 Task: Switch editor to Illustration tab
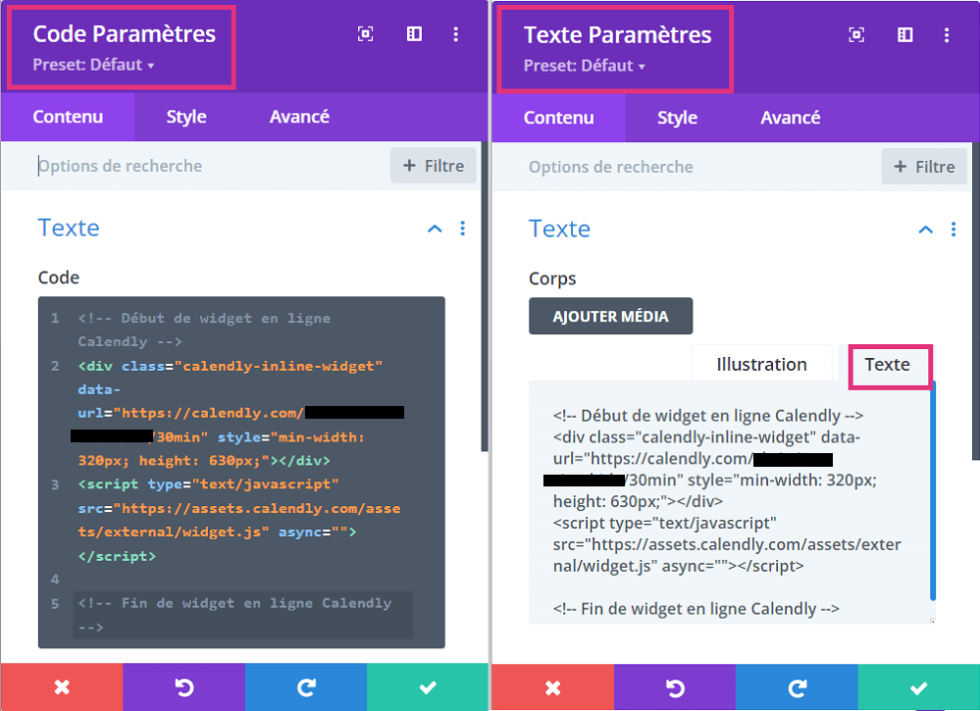coord(761,364)
